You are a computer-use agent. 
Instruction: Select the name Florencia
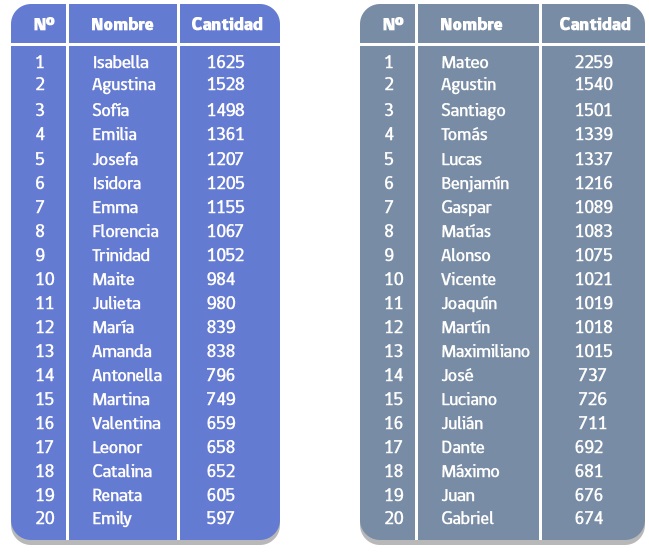(x=125, y=231)
